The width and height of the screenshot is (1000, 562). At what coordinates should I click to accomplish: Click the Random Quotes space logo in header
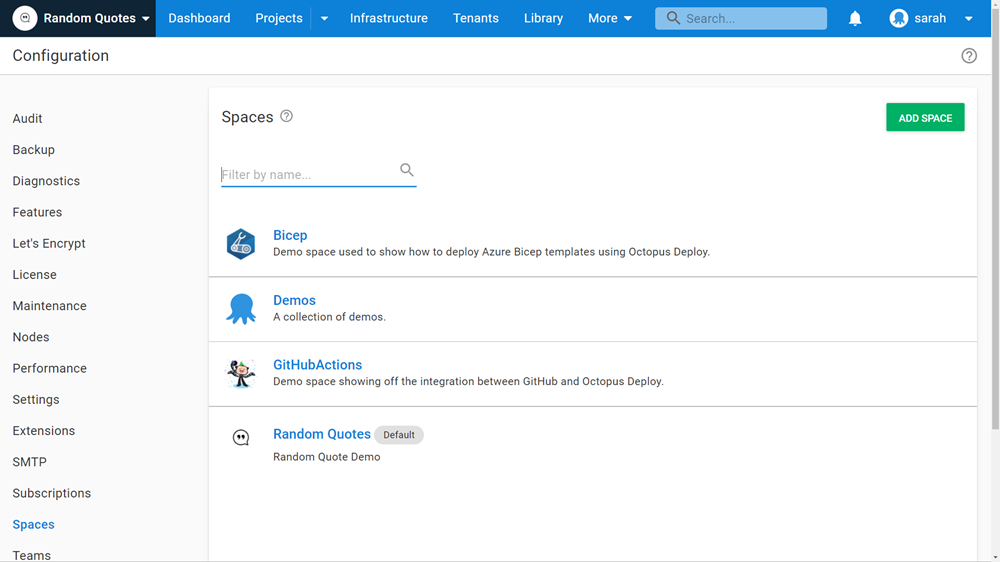(25, 18)
